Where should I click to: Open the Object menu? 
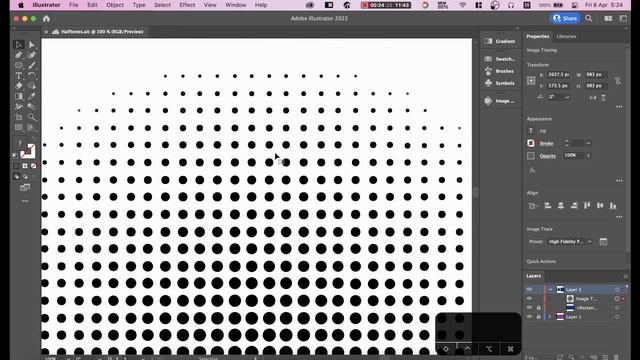click(x=115, y=5)
